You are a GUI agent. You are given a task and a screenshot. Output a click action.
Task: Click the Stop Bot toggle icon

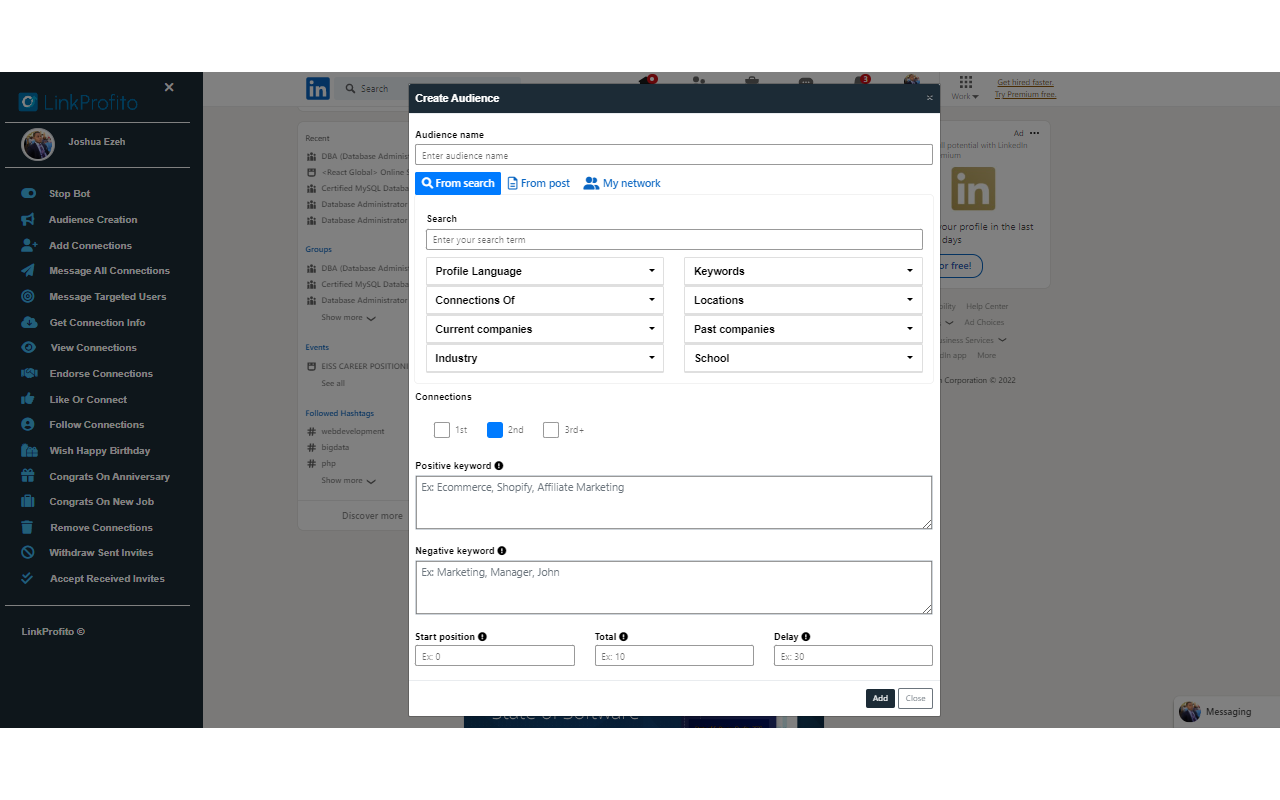(x=28, y=194)
